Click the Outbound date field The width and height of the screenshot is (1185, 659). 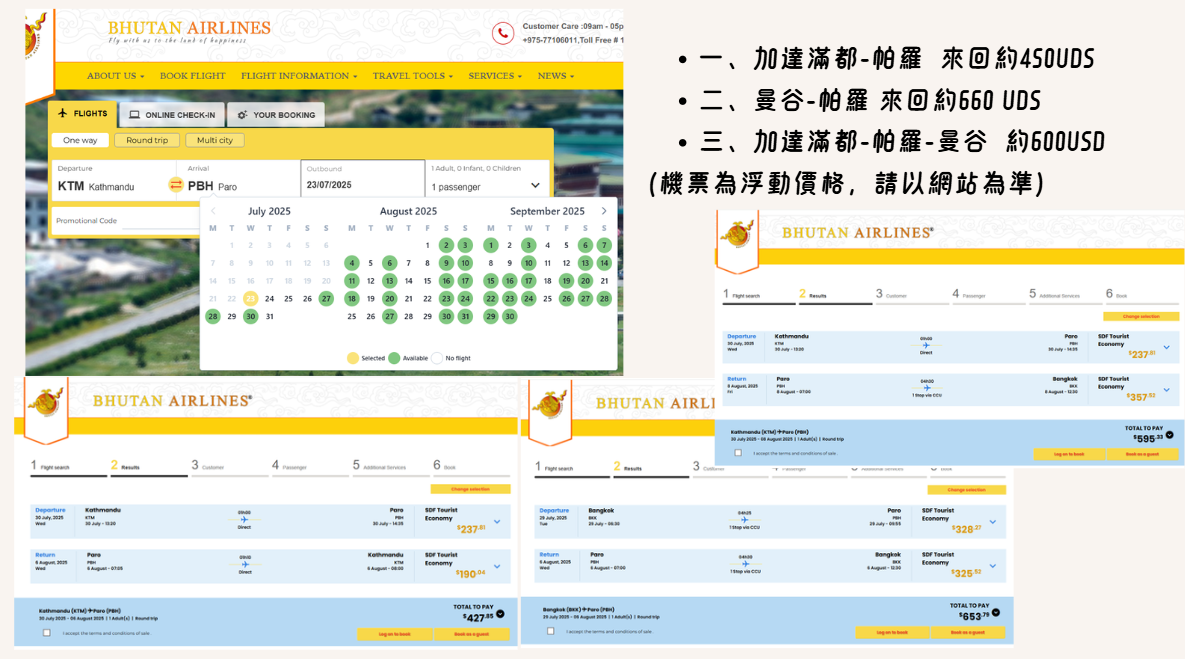pos(363,178)
